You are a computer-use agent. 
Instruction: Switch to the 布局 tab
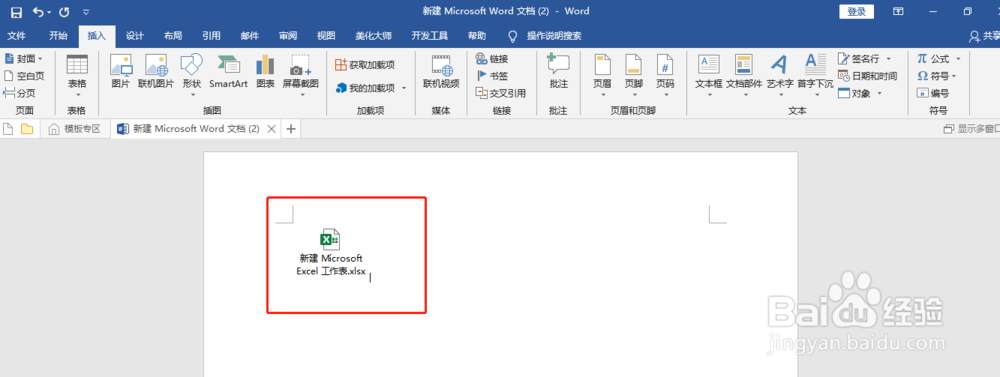tap(173, 36)
